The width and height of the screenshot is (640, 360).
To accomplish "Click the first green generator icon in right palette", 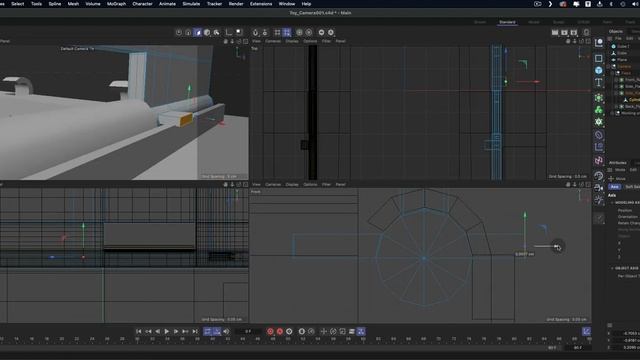I will click(599, 98).
